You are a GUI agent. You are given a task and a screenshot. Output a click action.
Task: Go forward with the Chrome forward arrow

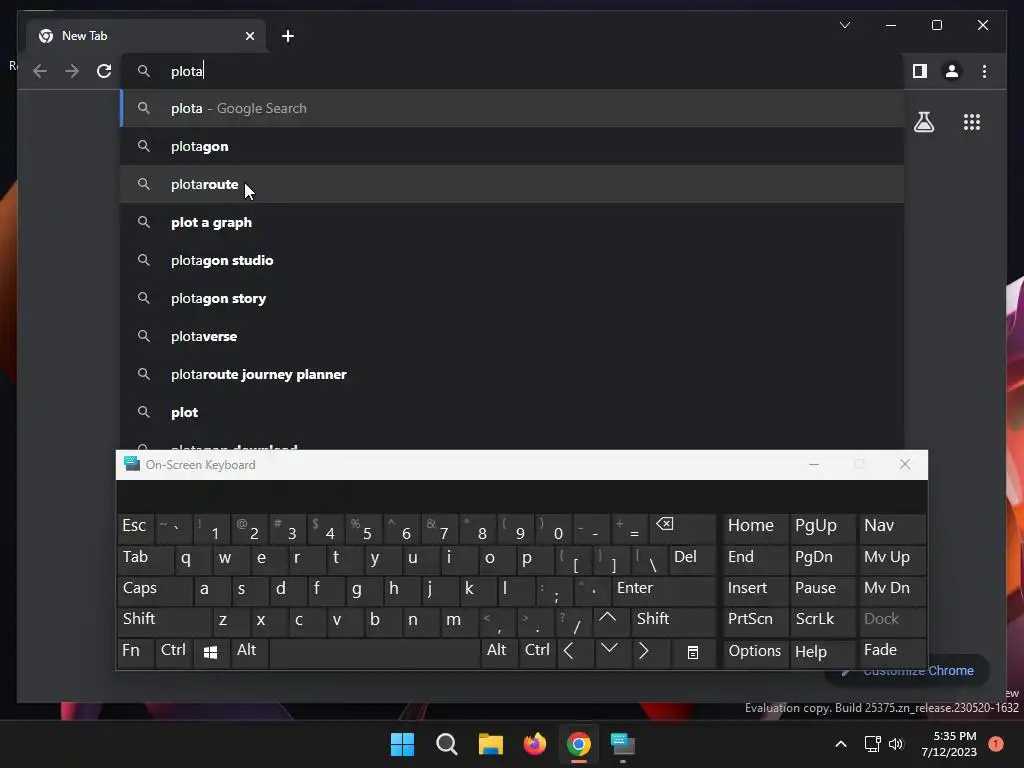point(72,71)
